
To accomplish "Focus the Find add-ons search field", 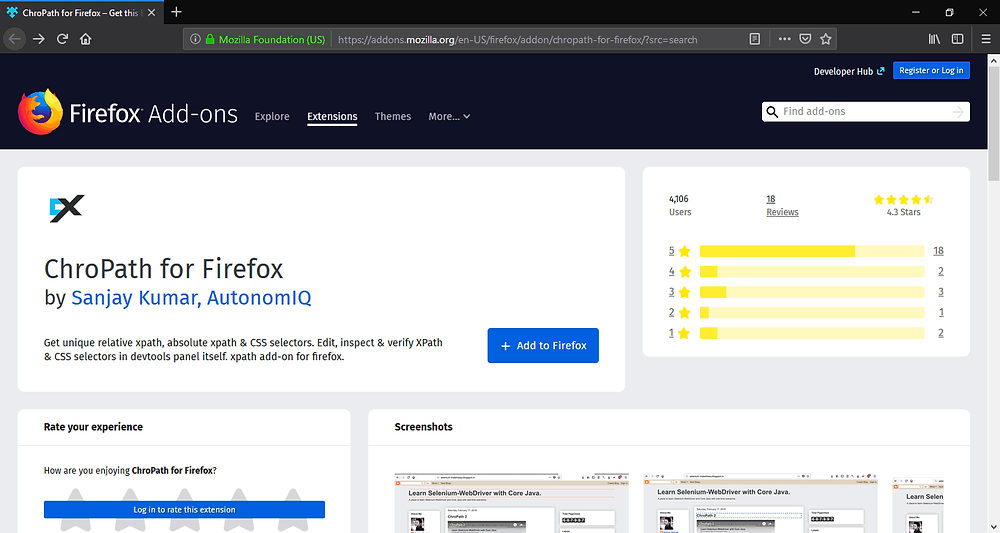I will click(865, 112).
